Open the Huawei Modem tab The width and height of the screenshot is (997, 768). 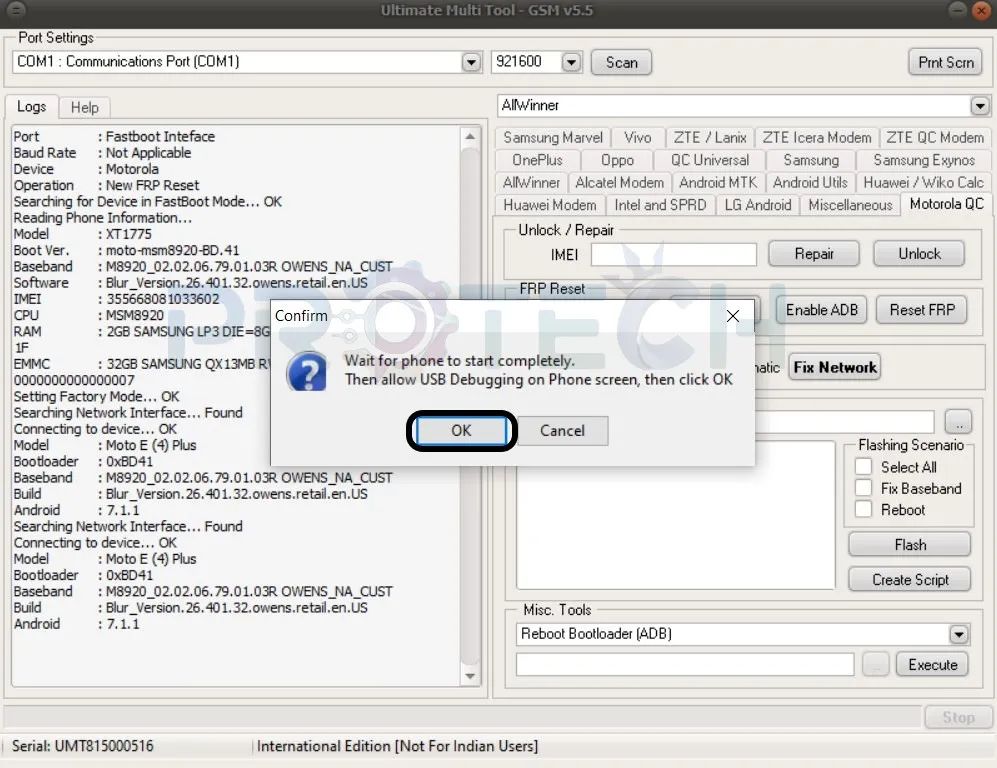549,205
